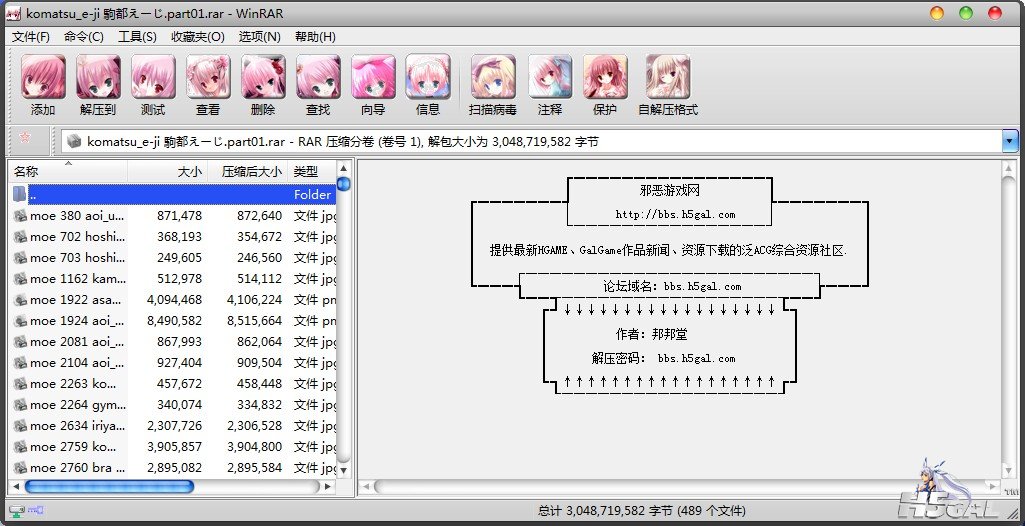
Task: Click the parent folder icon in the '..' row
Action: click(x=20, y=194)
